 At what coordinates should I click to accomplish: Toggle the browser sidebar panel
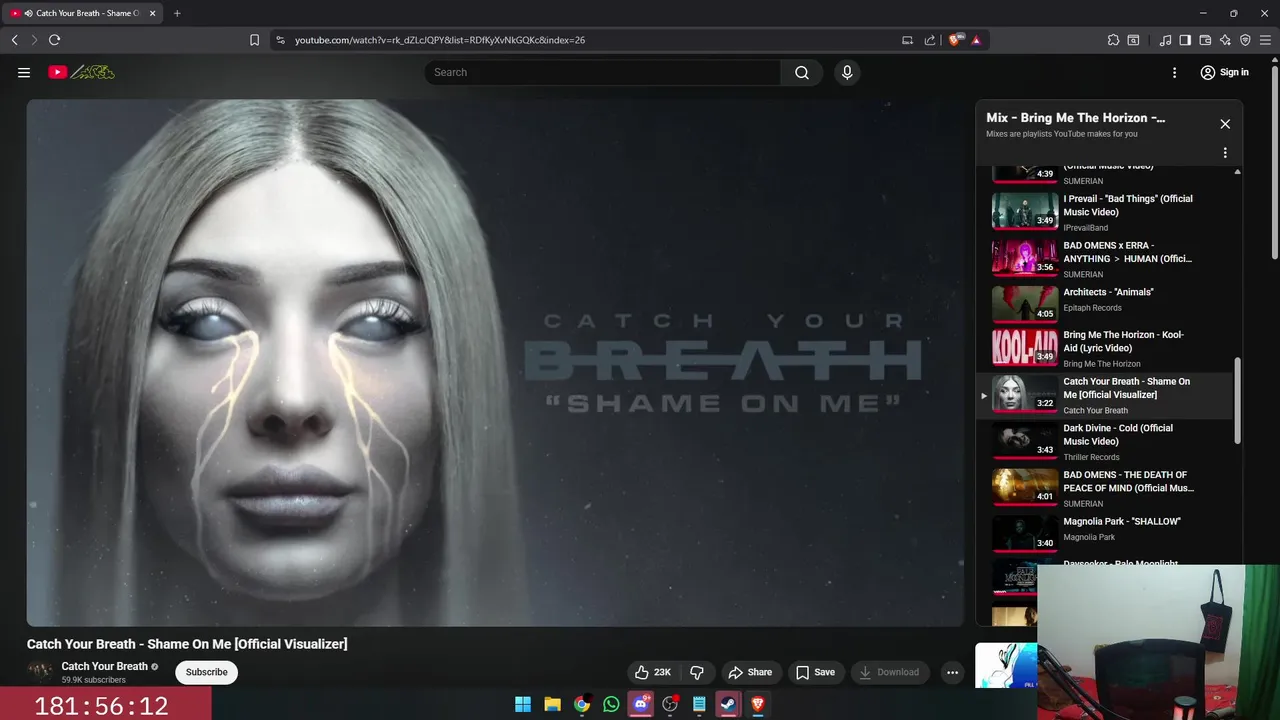click(1185, 40)
